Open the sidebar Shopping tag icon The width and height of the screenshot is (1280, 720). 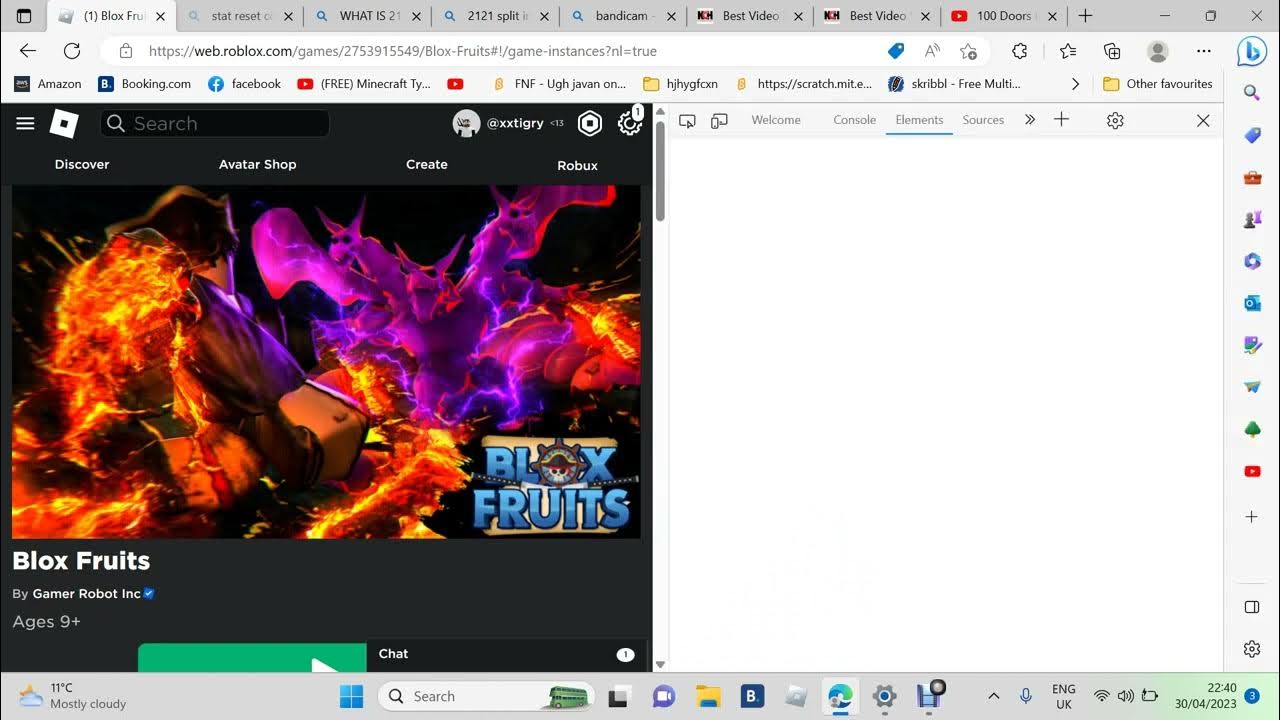(x=1252, y=135)
